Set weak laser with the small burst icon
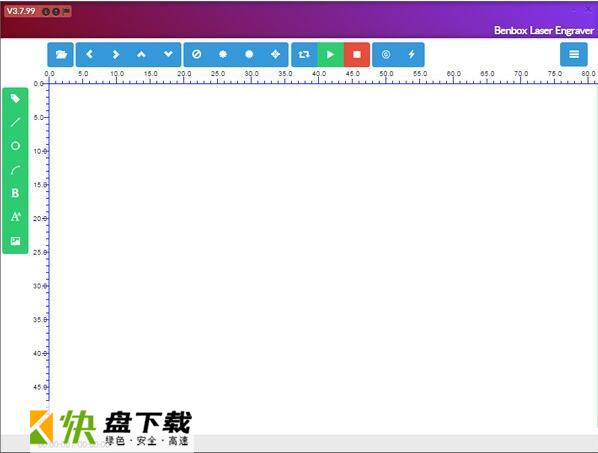The height and width of the screenshot is (453, 598). tap(223, 55)
